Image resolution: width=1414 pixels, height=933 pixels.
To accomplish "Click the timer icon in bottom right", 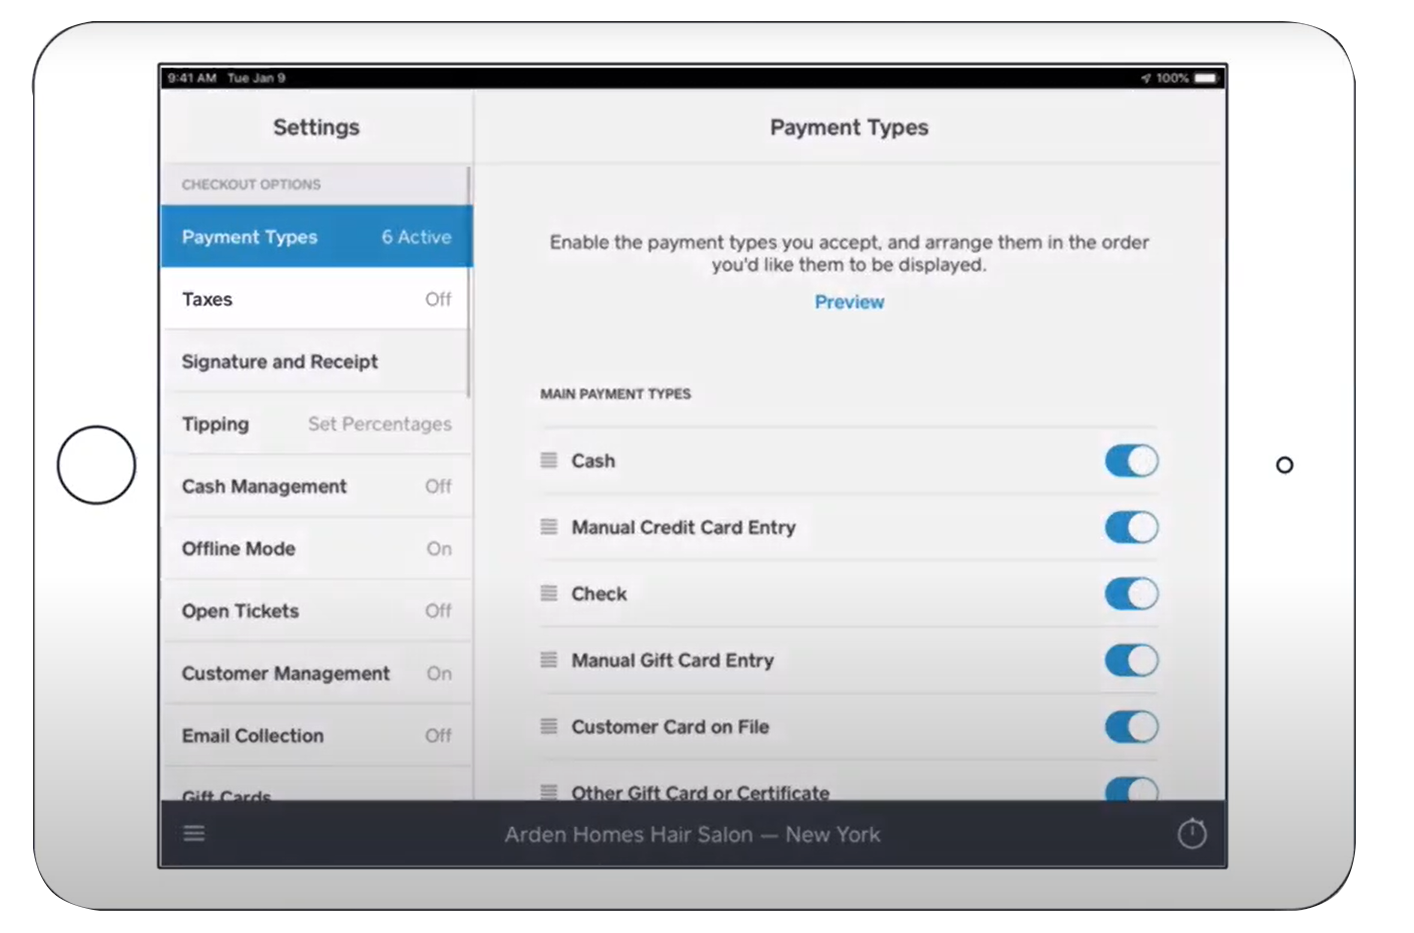I will tap(1192, 833).
